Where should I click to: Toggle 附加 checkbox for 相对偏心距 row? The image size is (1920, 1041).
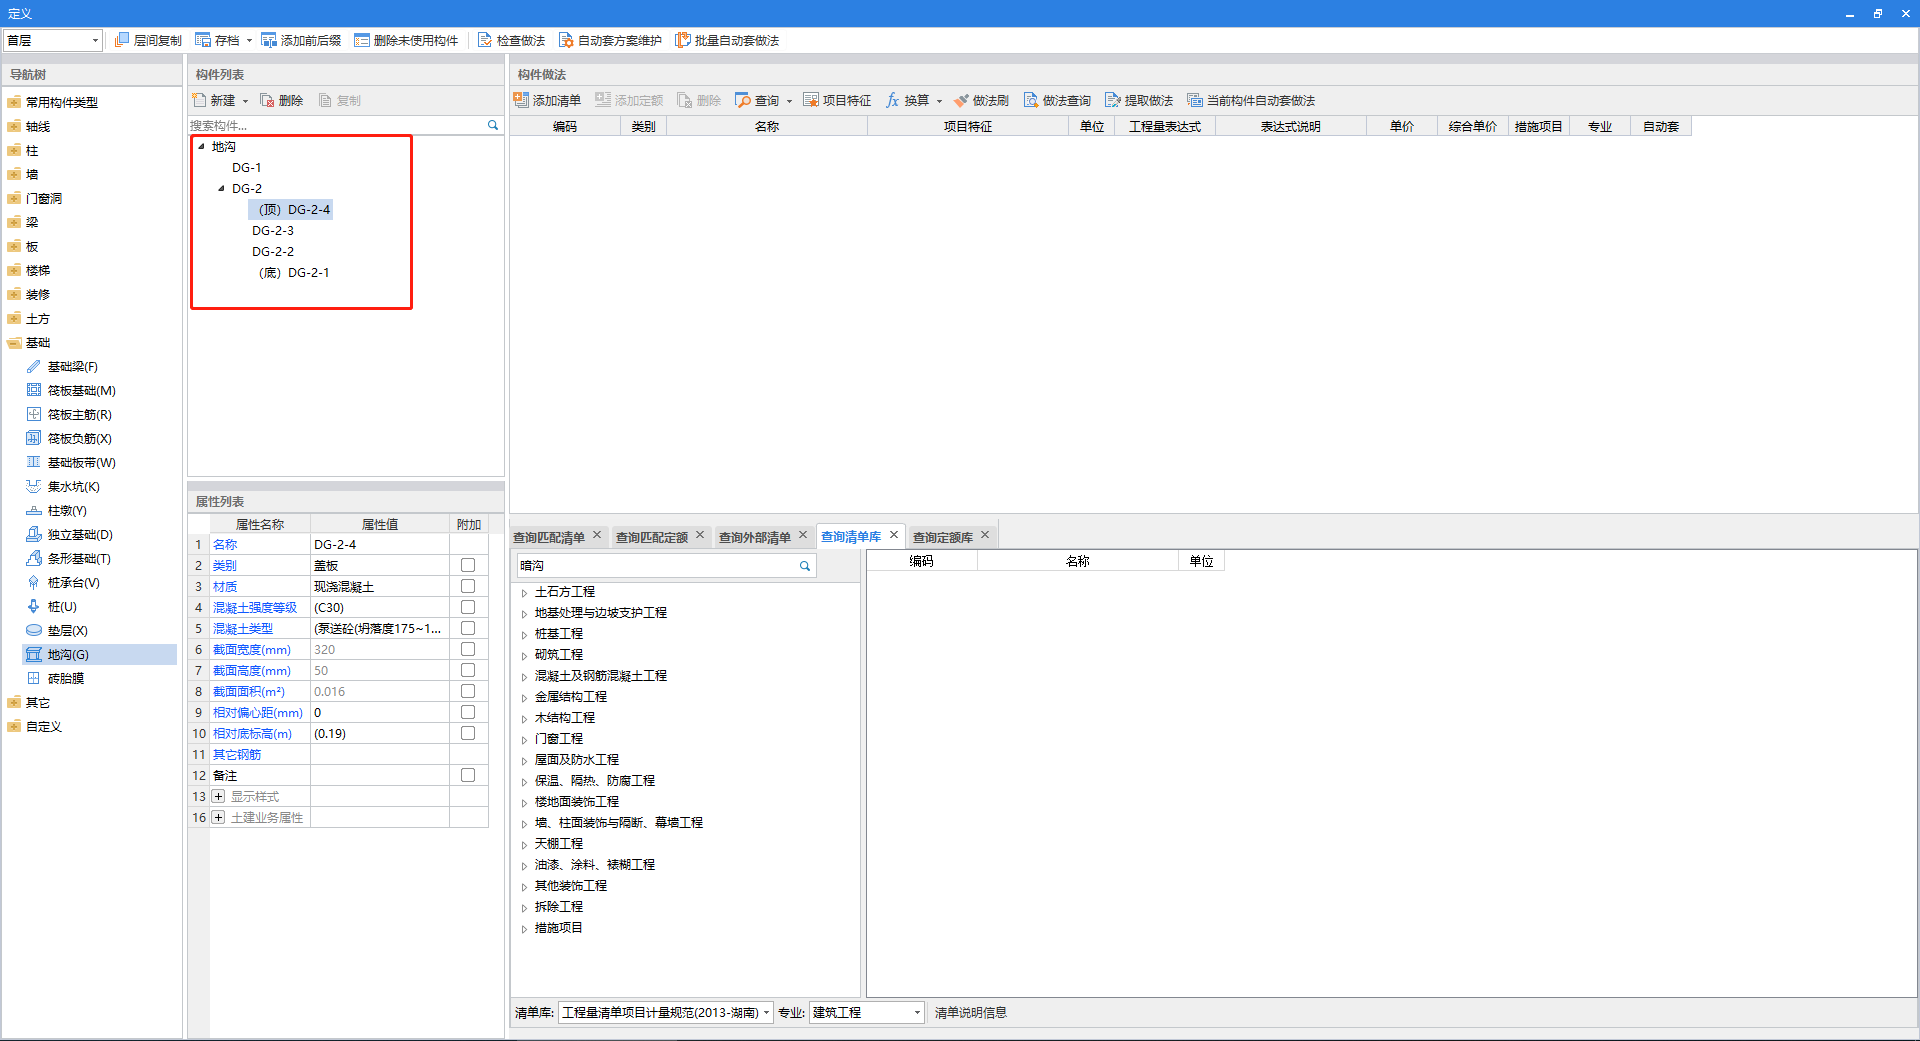(x=468, y=712)
